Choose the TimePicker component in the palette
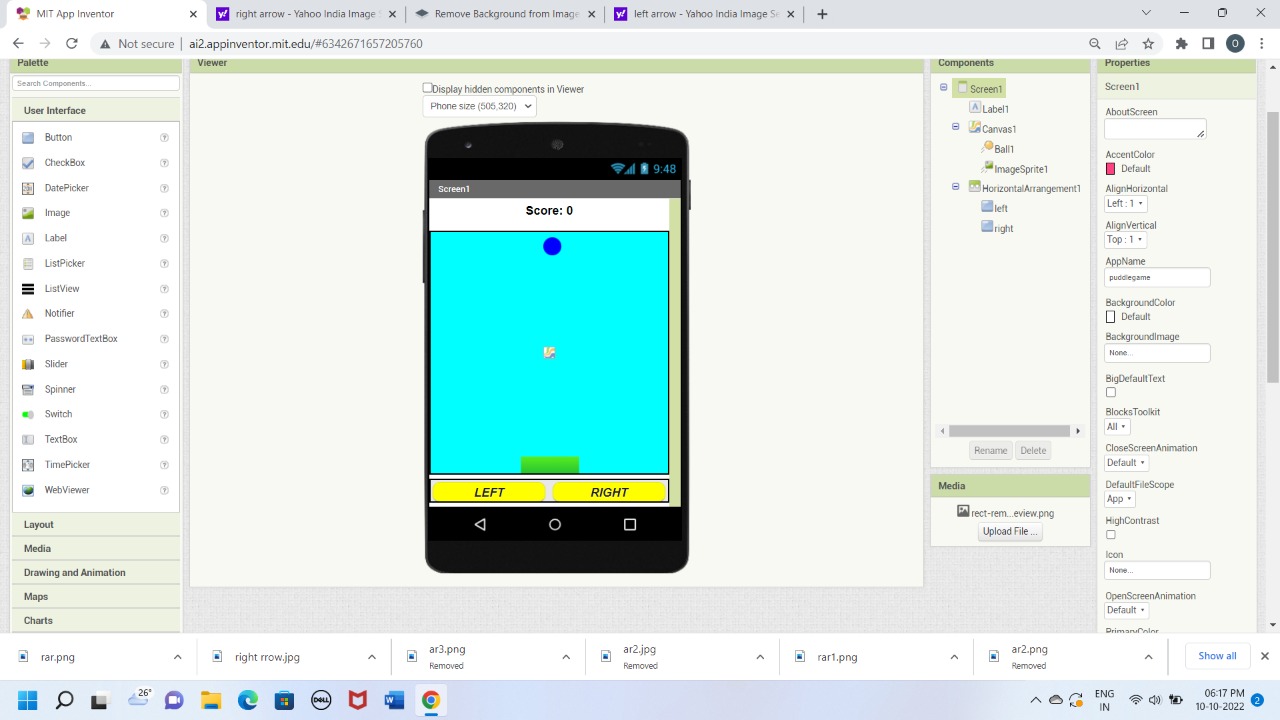The height and width of the screenshot is (720, 1280). (x=66, y=464)
